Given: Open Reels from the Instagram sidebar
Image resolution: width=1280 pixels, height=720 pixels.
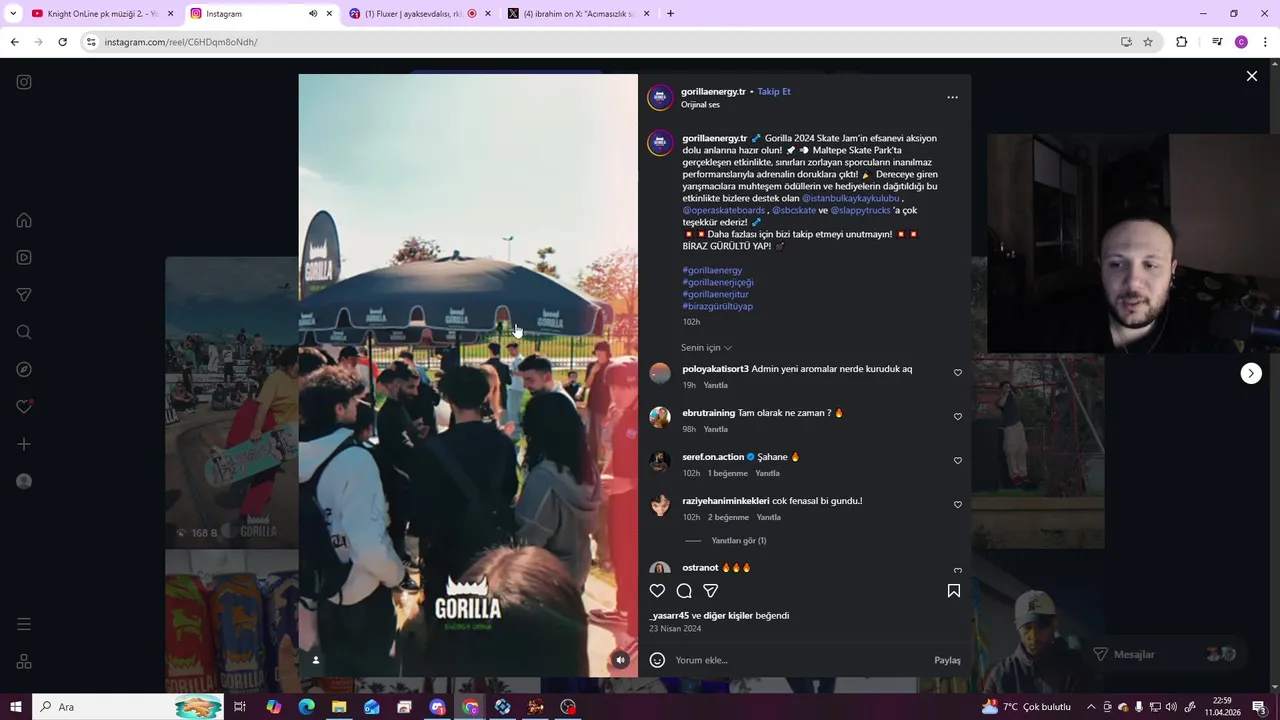Looking at the screenshot, I should (x=24, y=257).
